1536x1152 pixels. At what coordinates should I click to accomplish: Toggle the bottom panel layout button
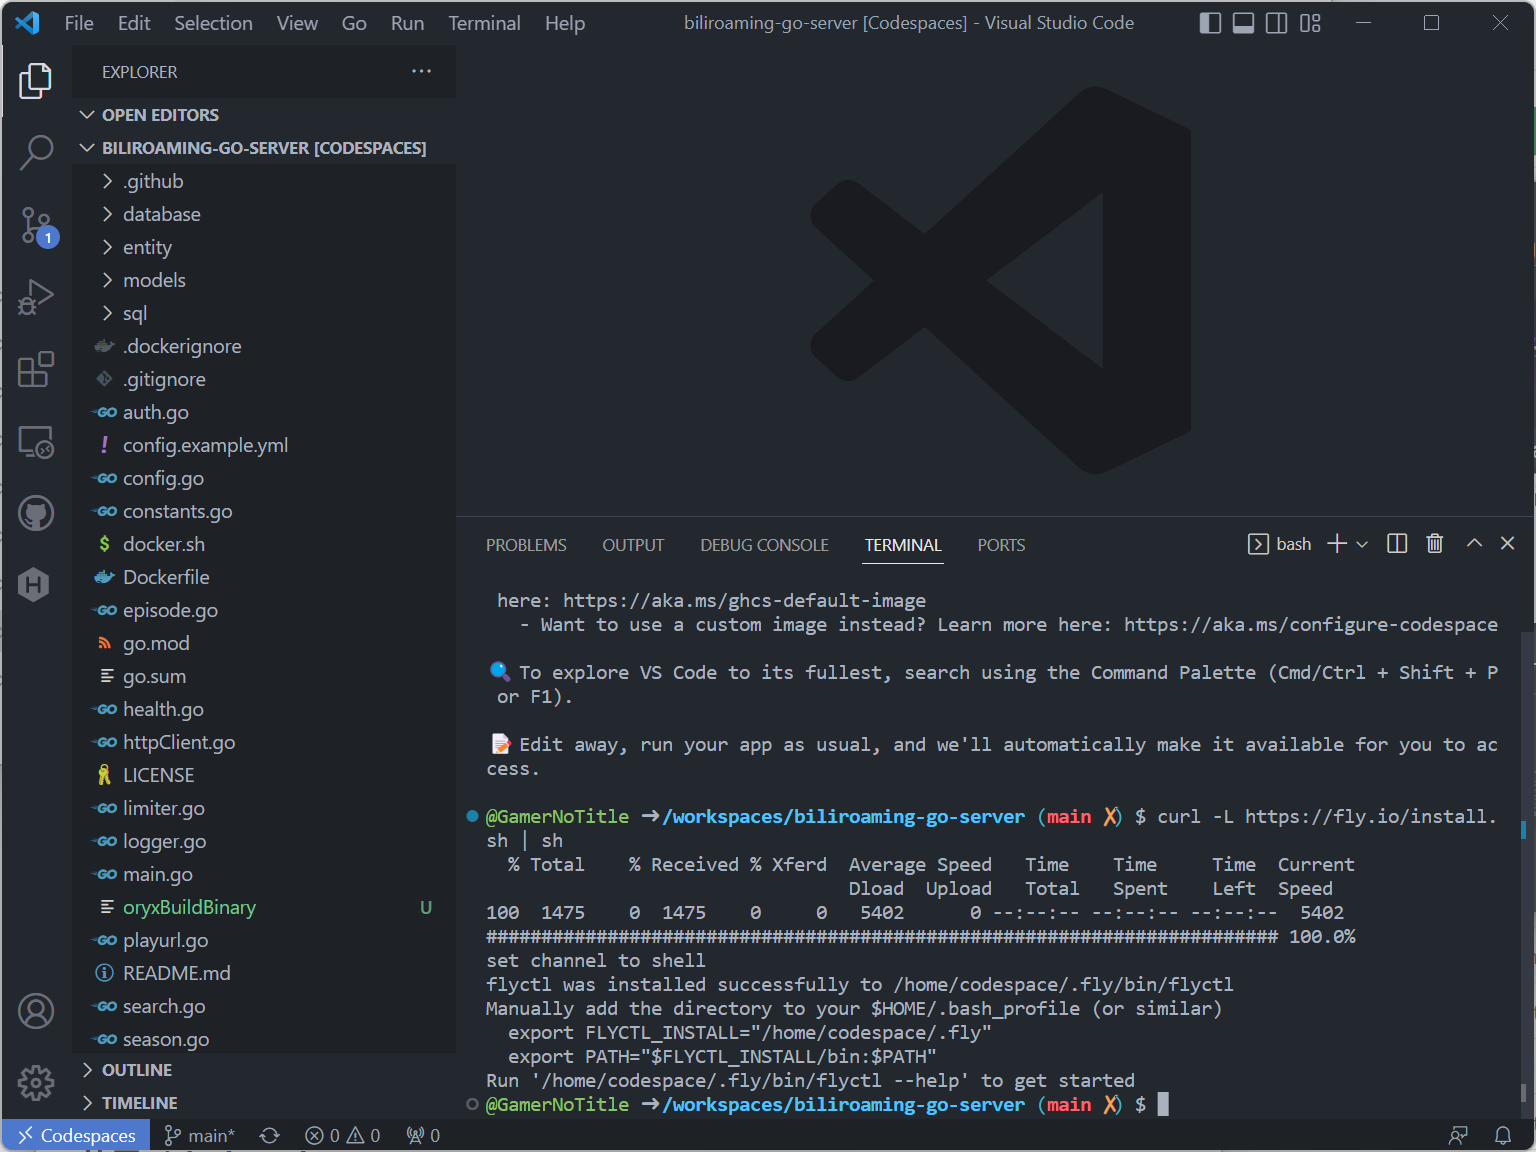pos(1243,23)
